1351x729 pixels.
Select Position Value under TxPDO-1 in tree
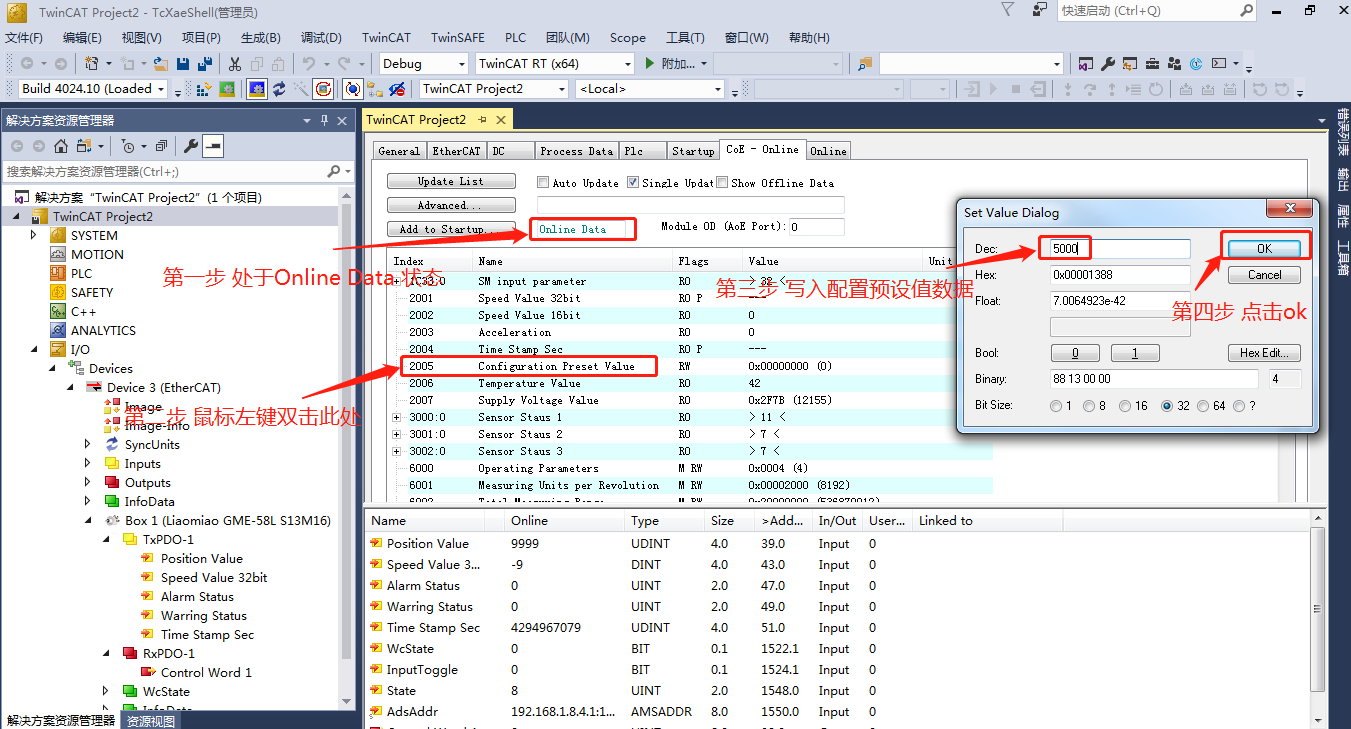pyautogui.click(x=202, y=558)
